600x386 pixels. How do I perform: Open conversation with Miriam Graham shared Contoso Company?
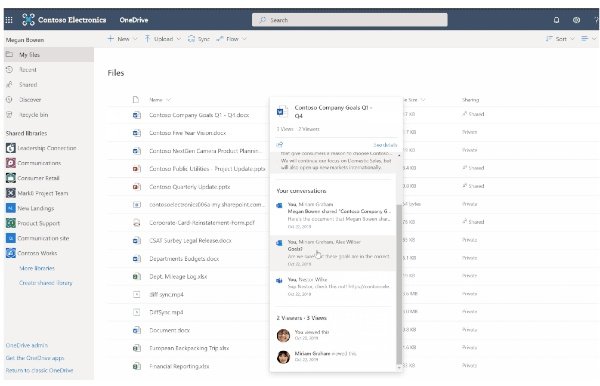333,215
